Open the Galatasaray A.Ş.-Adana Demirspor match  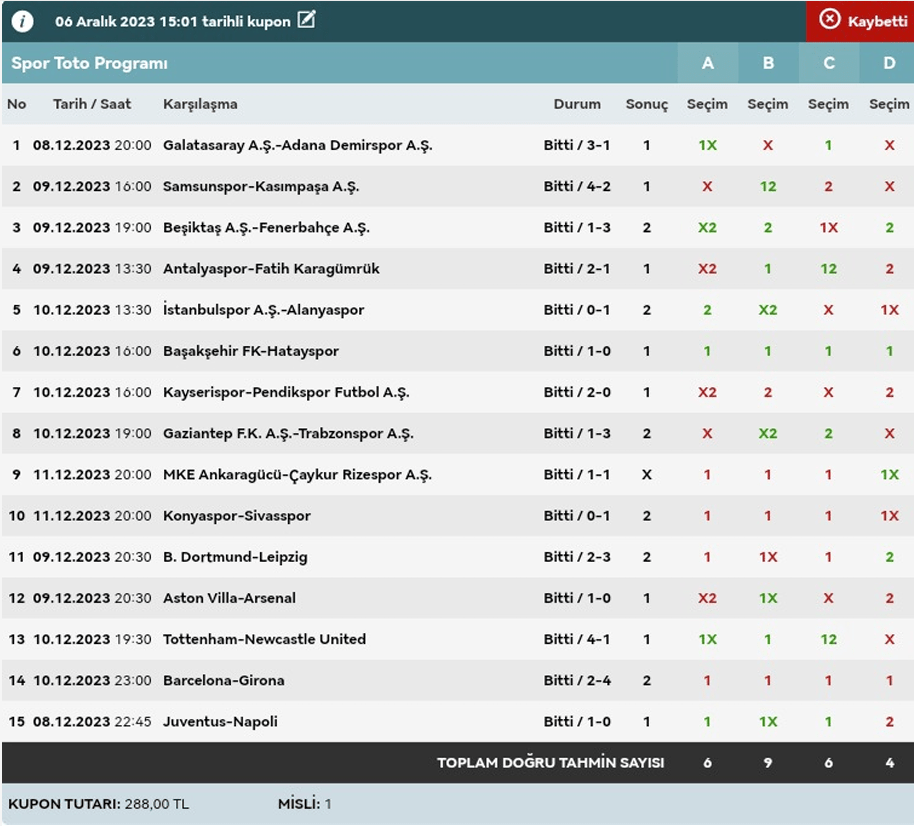coord(297,145)
